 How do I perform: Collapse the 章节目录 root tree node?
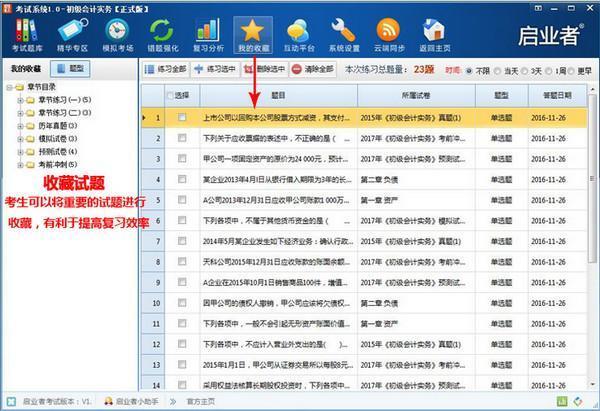click(x=9, y=88)
